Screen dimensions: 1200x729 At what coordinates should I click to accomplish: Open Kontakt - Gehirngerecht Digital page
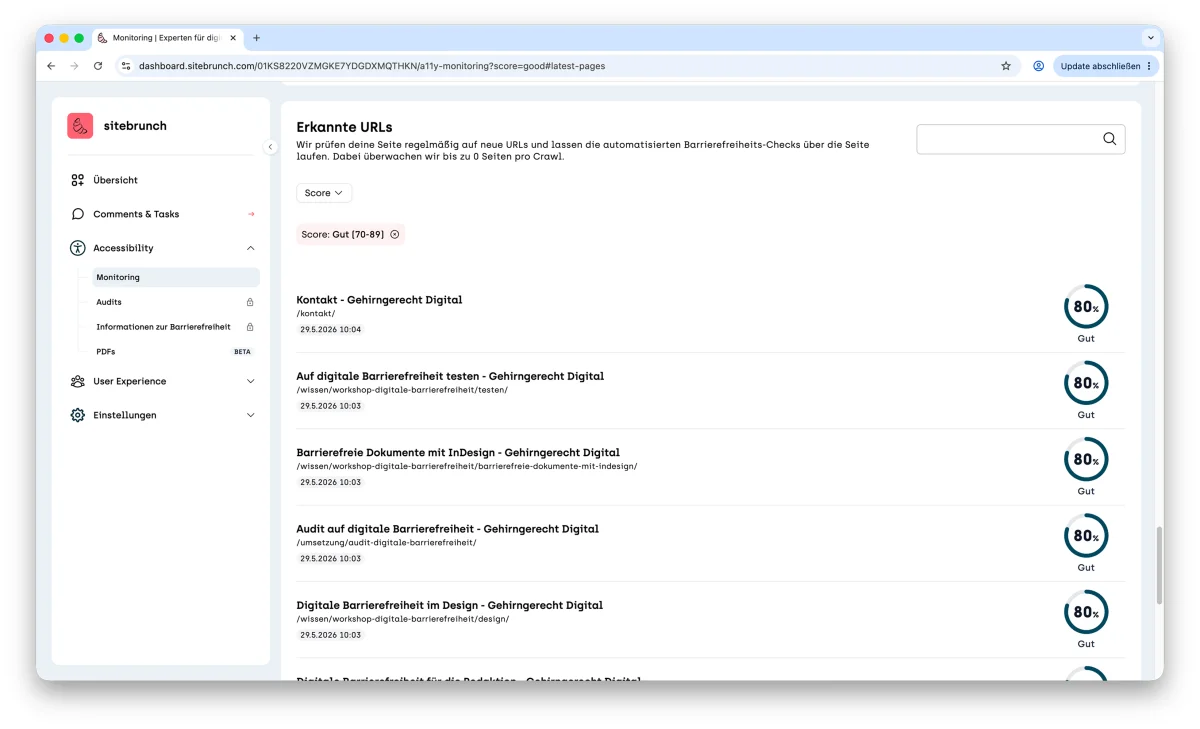(379, 300)
